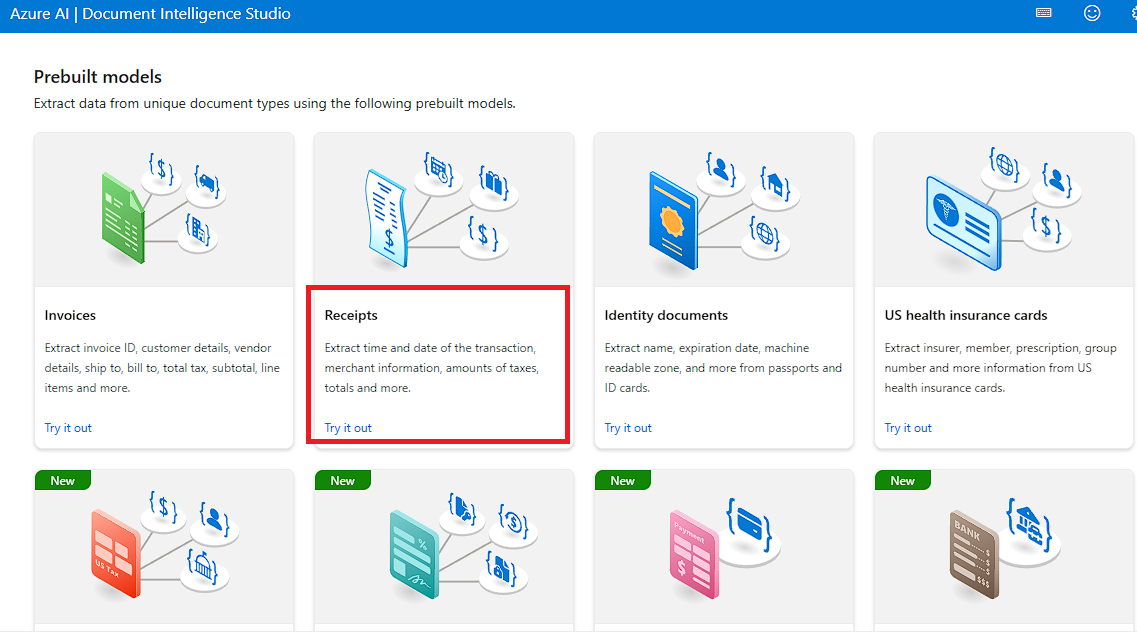The width and height of the screenshot is (1137, 634).
Task: Open Try it out under Invoices
Action: click(x=68, y=427)
